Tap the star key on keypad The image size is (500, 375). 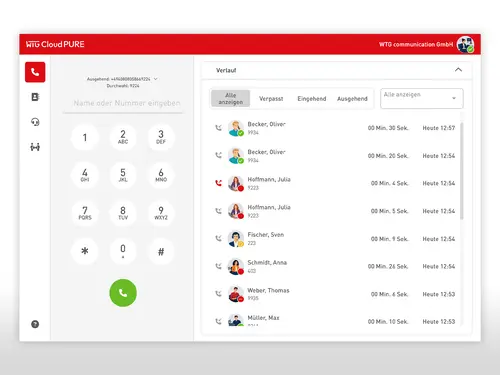click(85, 251)
